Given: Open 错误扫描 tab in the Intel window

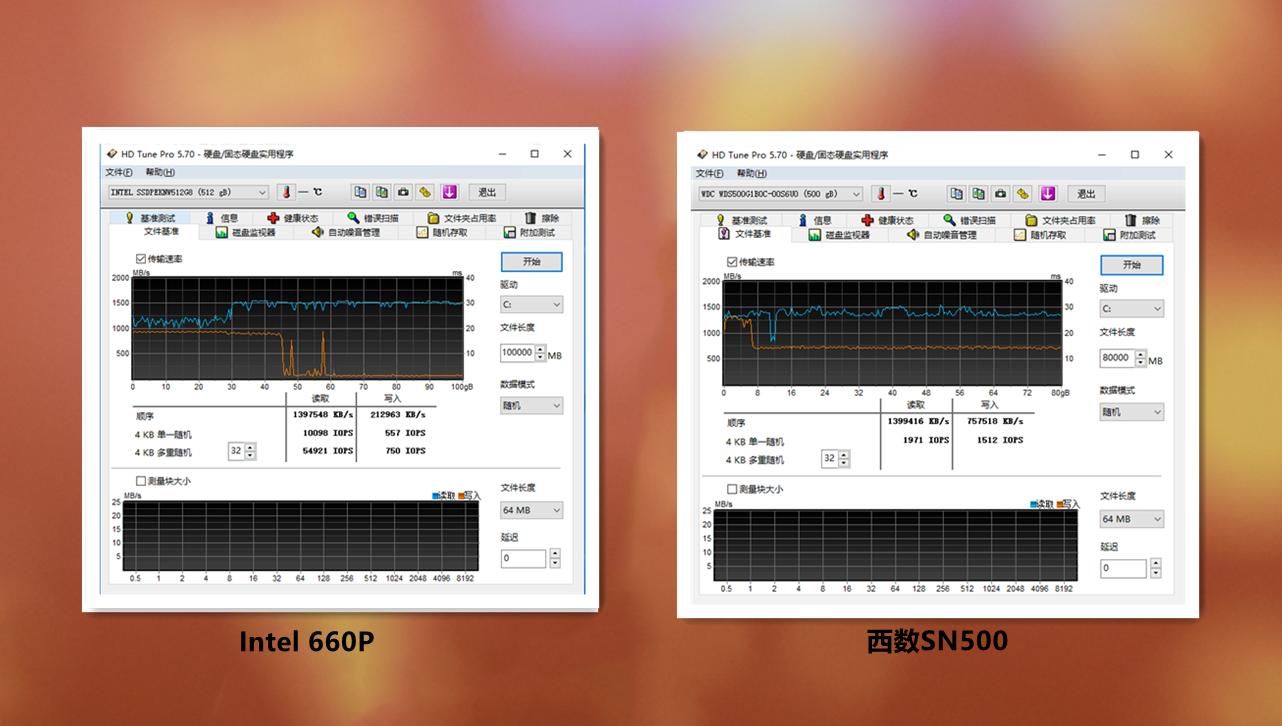Looking at the screenshot, I should pyautogui.click(x=373, y=218).
